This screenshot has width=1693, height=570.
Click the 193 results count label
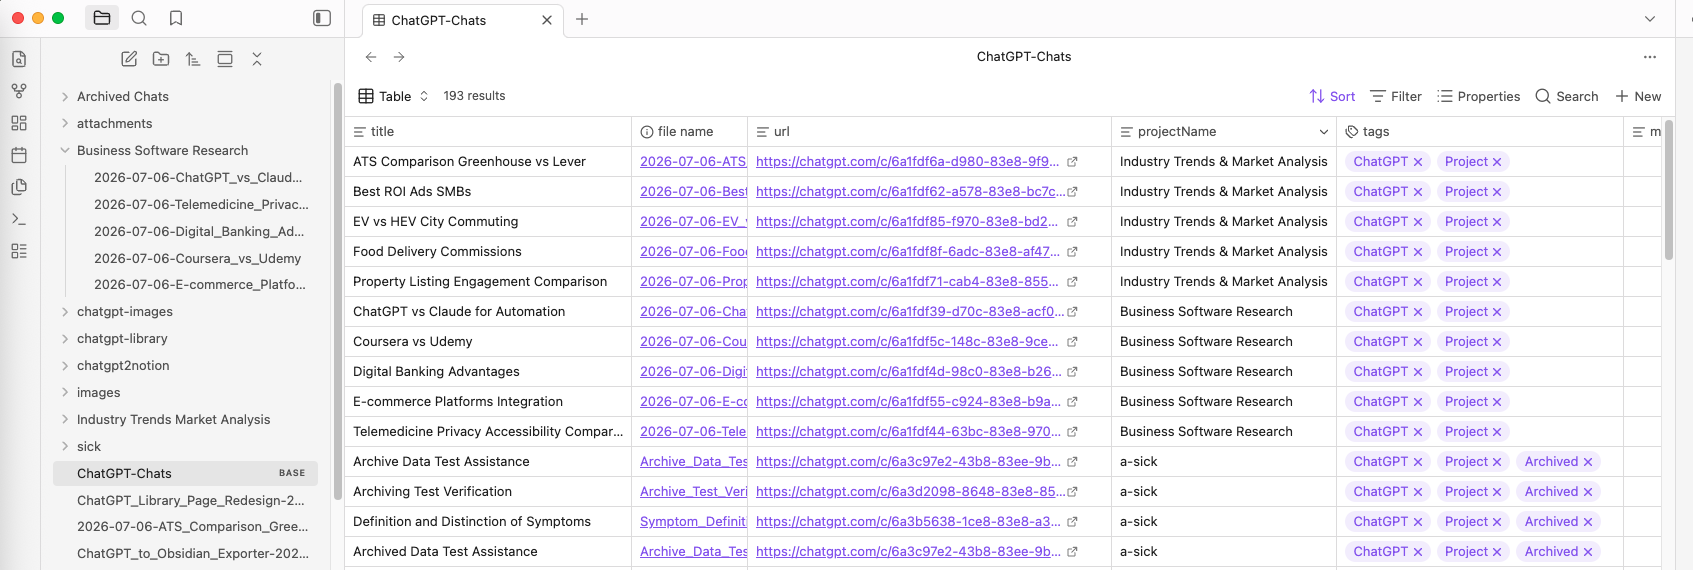[x=474, y=96]
